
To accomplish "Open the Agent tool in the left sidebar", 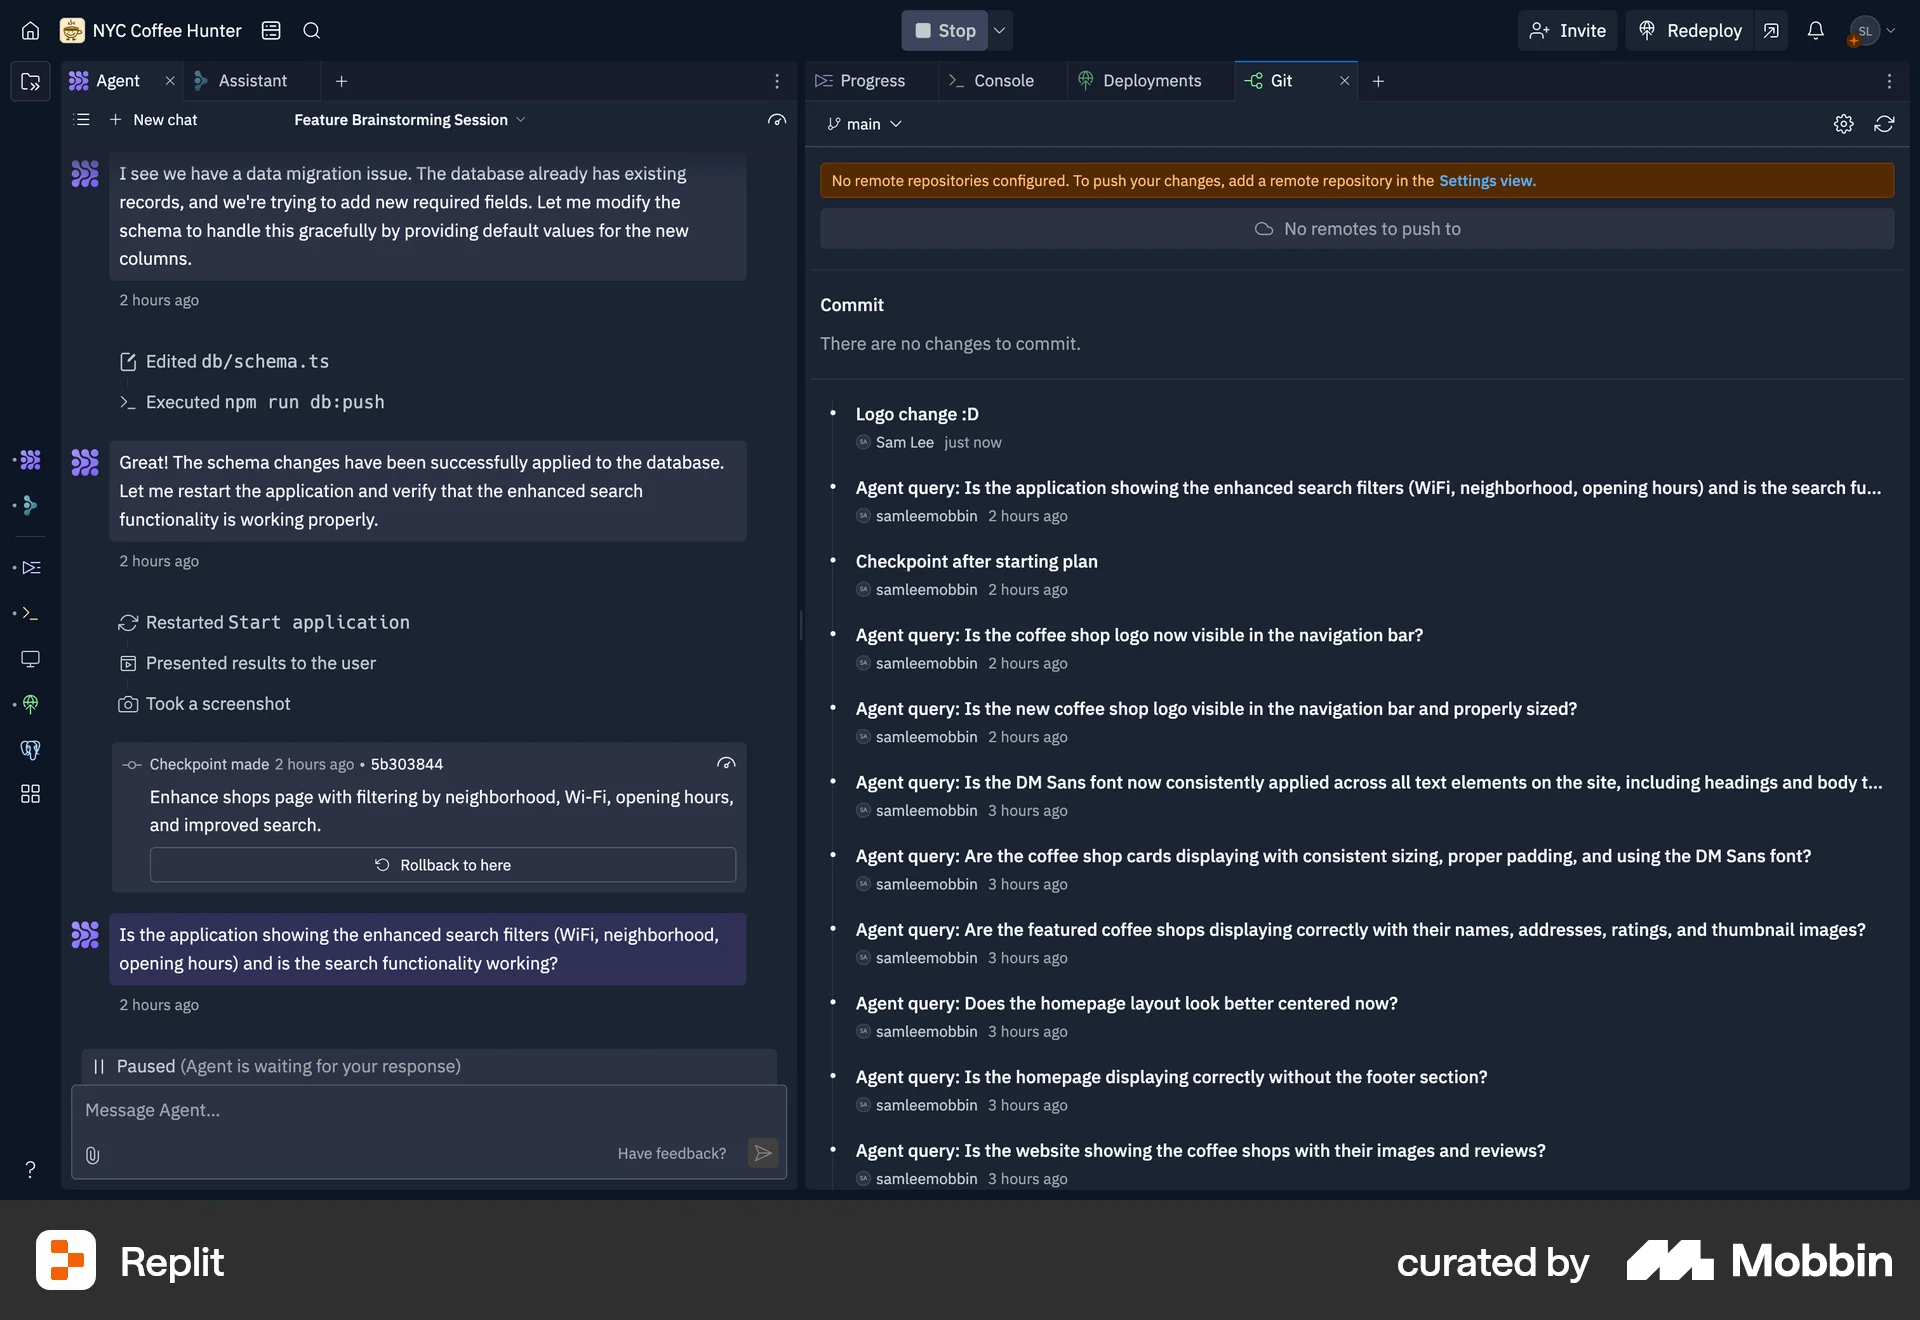I will pyautogui.click(x=30, y=461).
